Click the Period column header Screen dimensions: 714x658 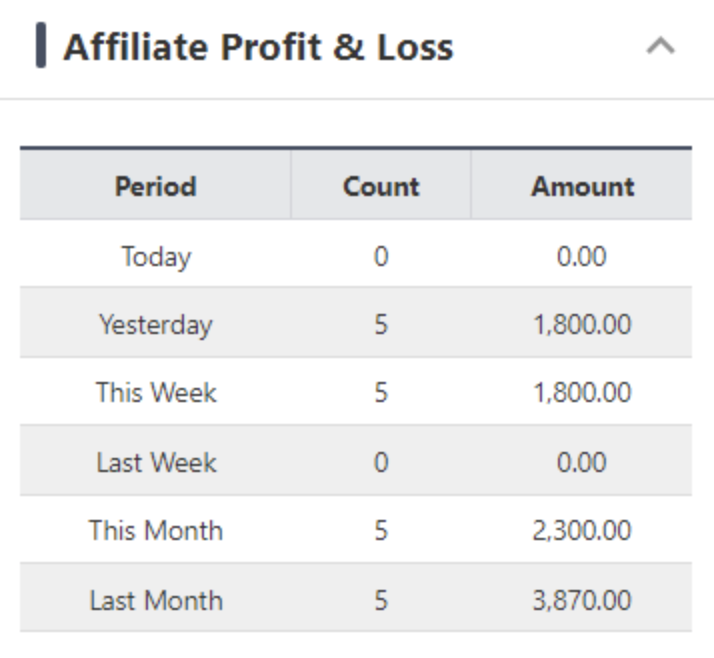[x=155, y=186]
